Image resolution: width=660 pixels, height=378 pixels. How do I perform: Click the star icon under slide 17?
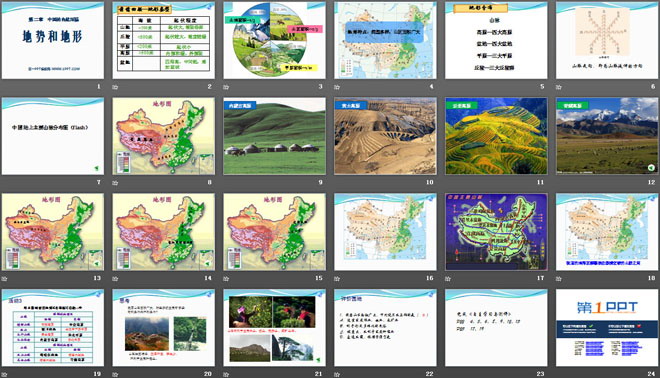(448, 279)
